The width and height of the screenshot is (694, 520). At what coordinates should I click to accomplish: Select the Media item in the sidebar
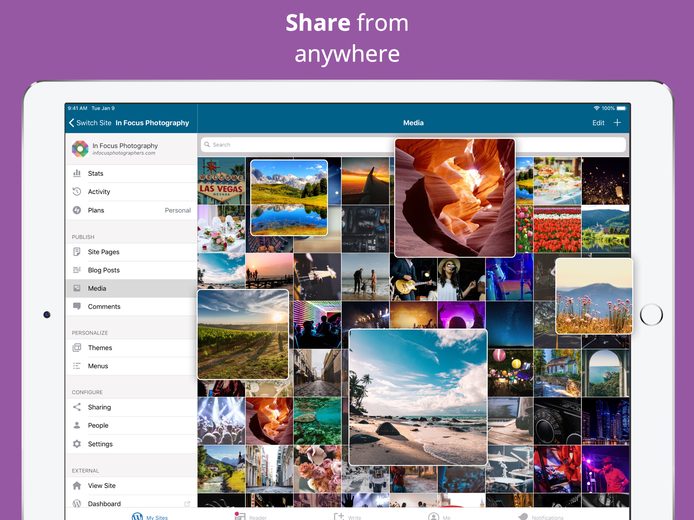coord(131,288)
